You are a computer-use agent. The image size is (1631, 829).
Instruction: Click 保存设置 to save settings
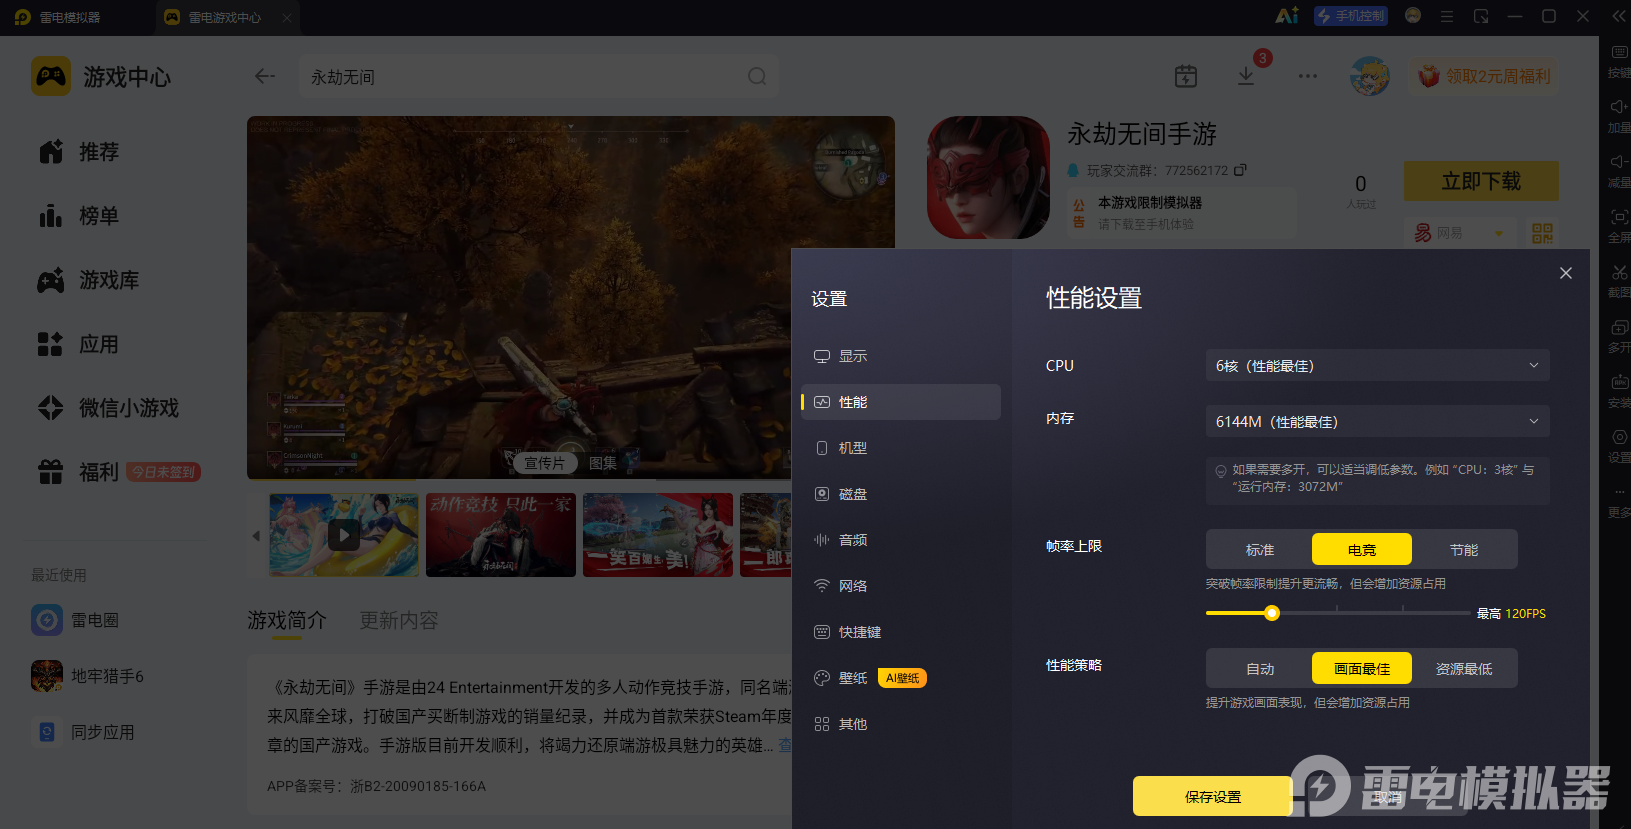coord(1213,796)
